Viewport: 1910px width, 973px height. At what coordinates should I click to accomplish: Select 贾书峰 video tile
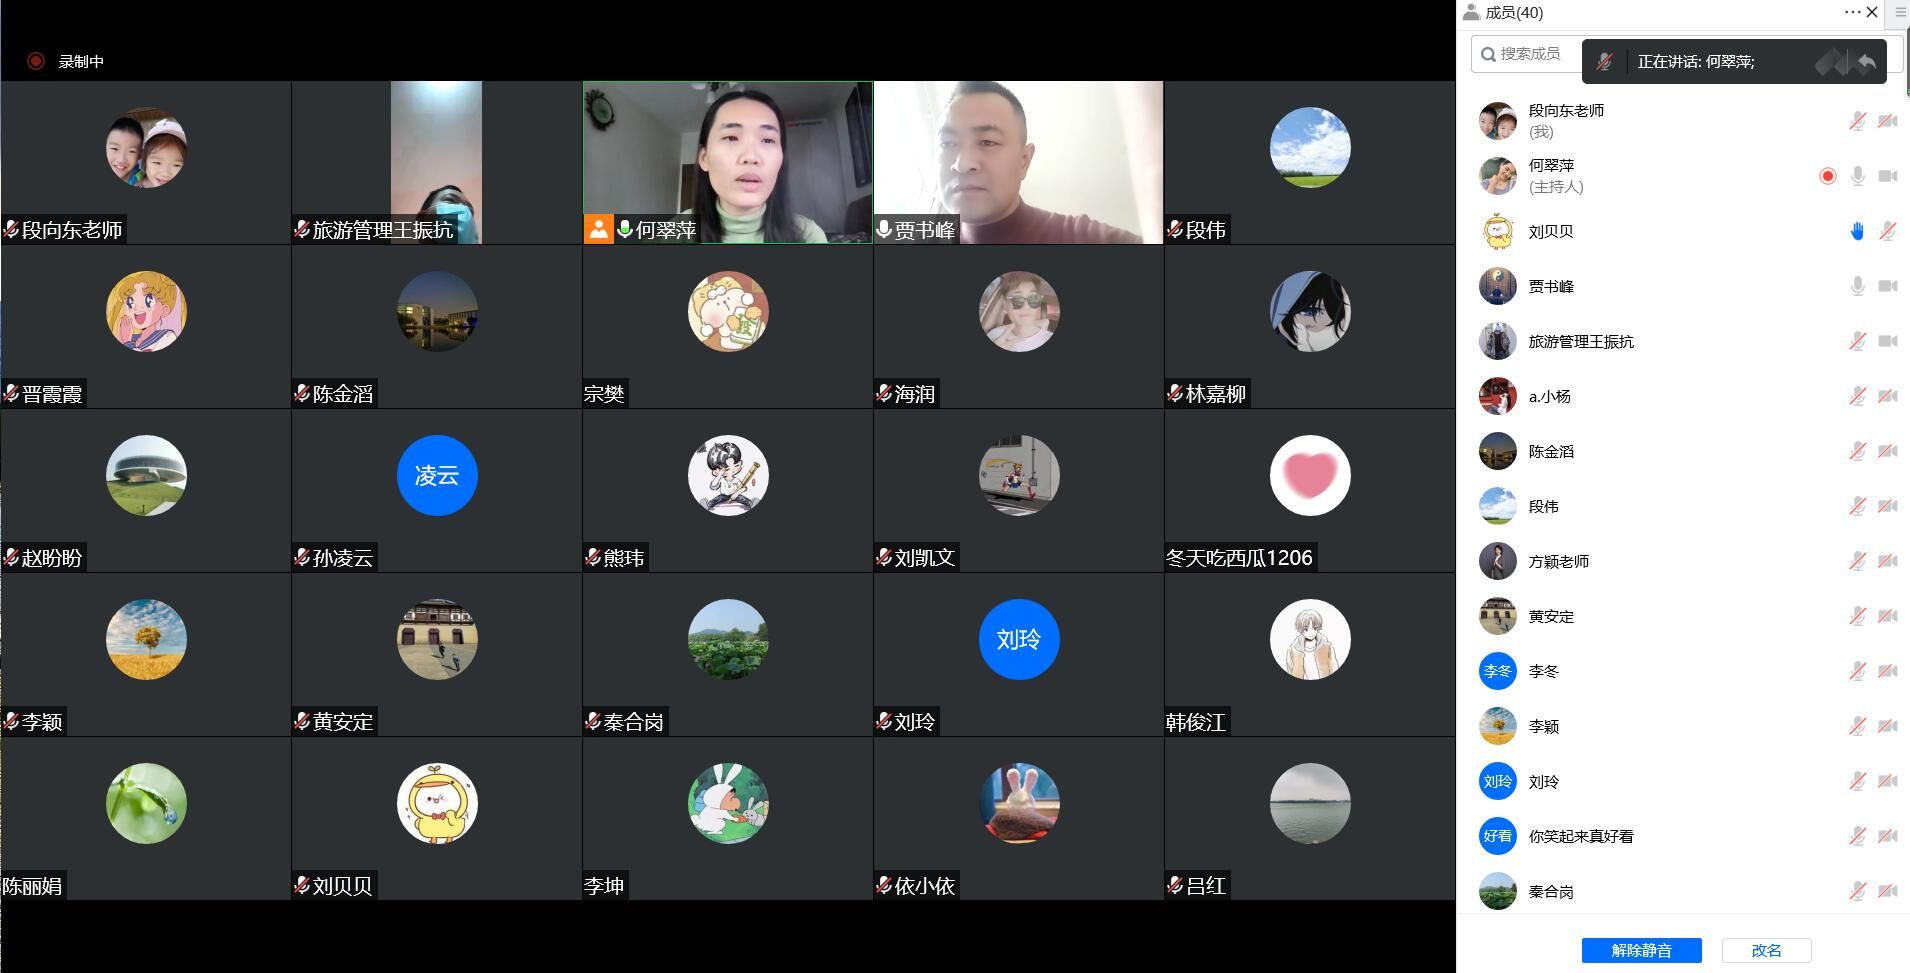click(1018, 162)
